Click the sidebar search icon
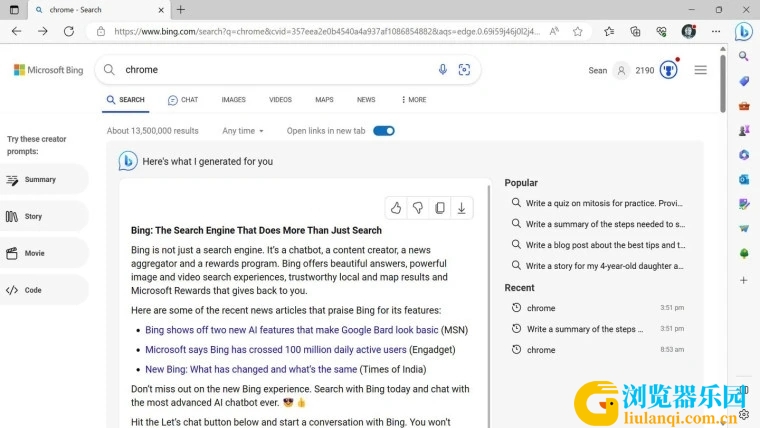 744,56
